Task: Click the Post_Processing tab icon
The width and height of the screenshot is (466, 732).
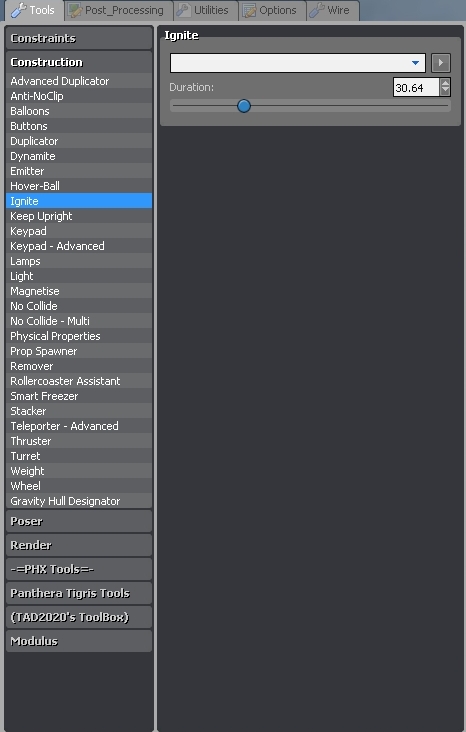Action: [x=75, y=10]
